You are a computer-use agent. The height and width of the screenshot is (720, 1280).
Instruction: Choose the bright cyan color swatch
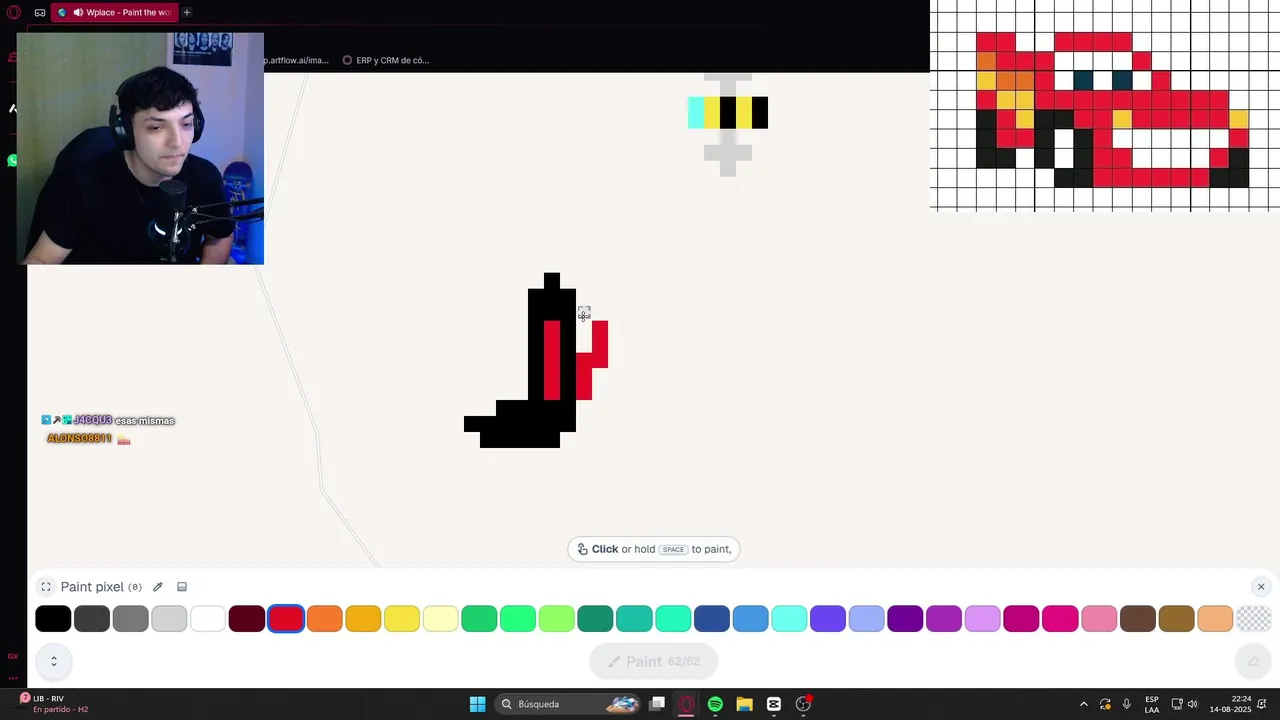tap(789, 619)
